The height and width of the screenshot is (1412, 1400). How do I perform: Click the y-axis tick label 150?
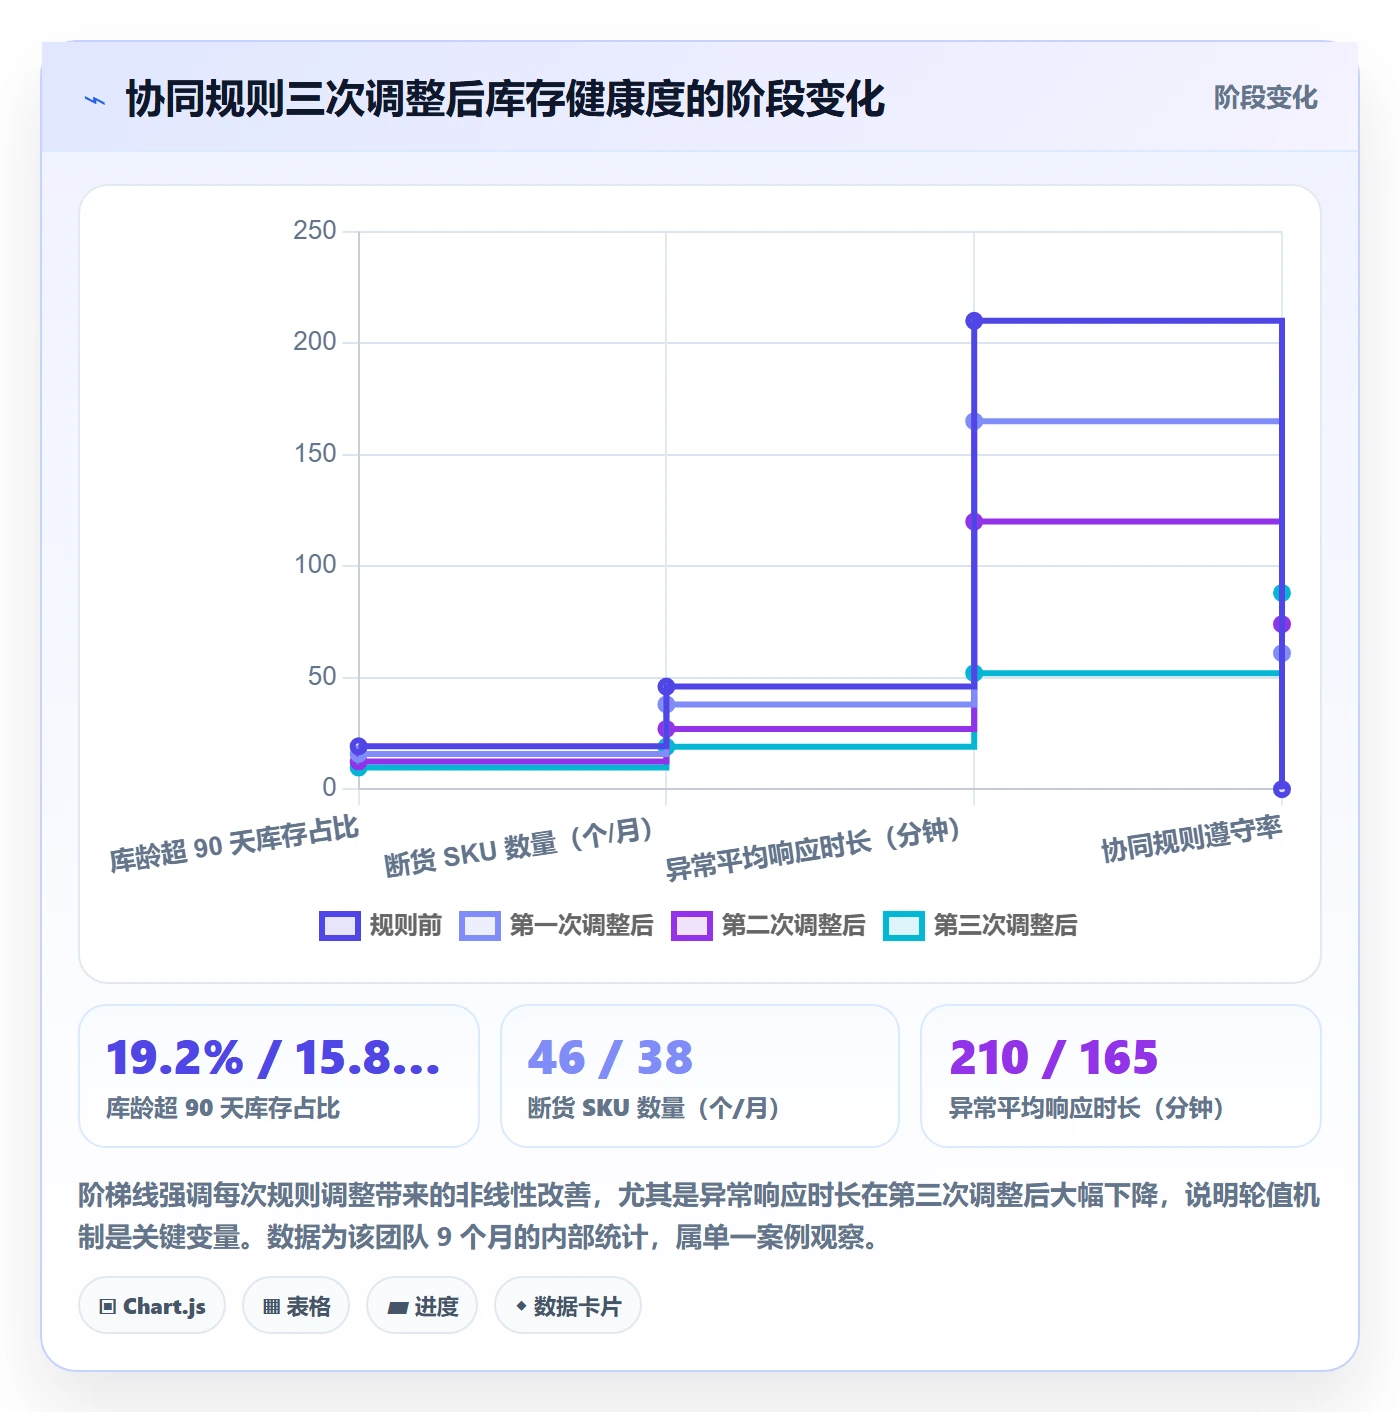click(x=315, y=454)
